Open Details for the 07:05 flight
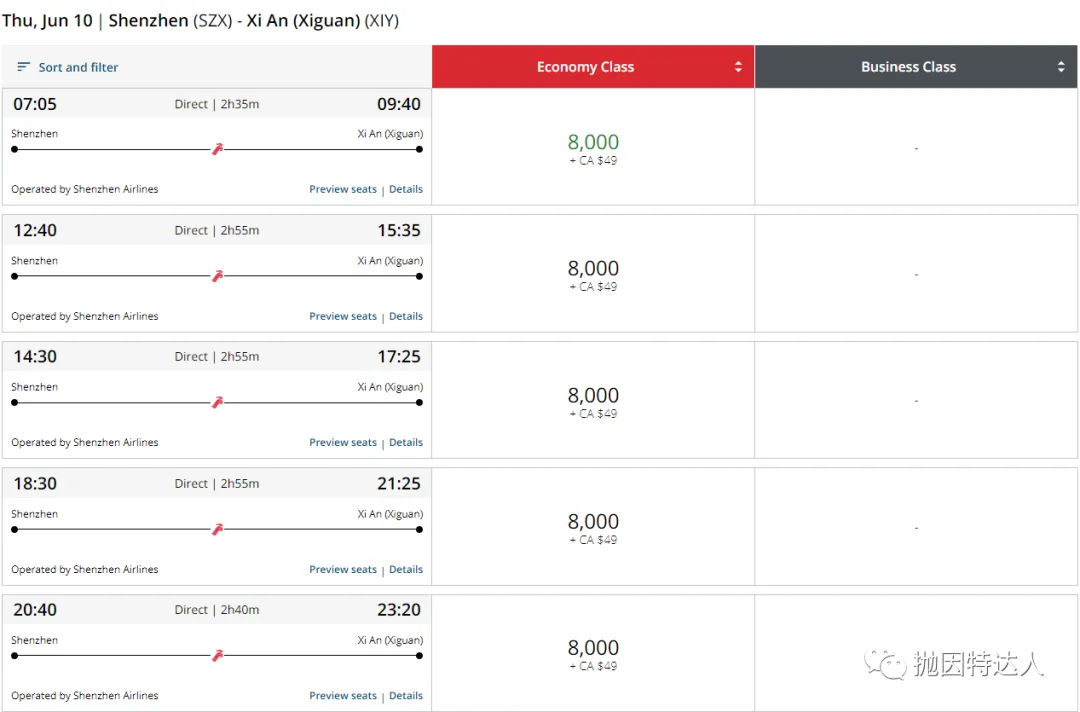 click(x=406, y=189)
